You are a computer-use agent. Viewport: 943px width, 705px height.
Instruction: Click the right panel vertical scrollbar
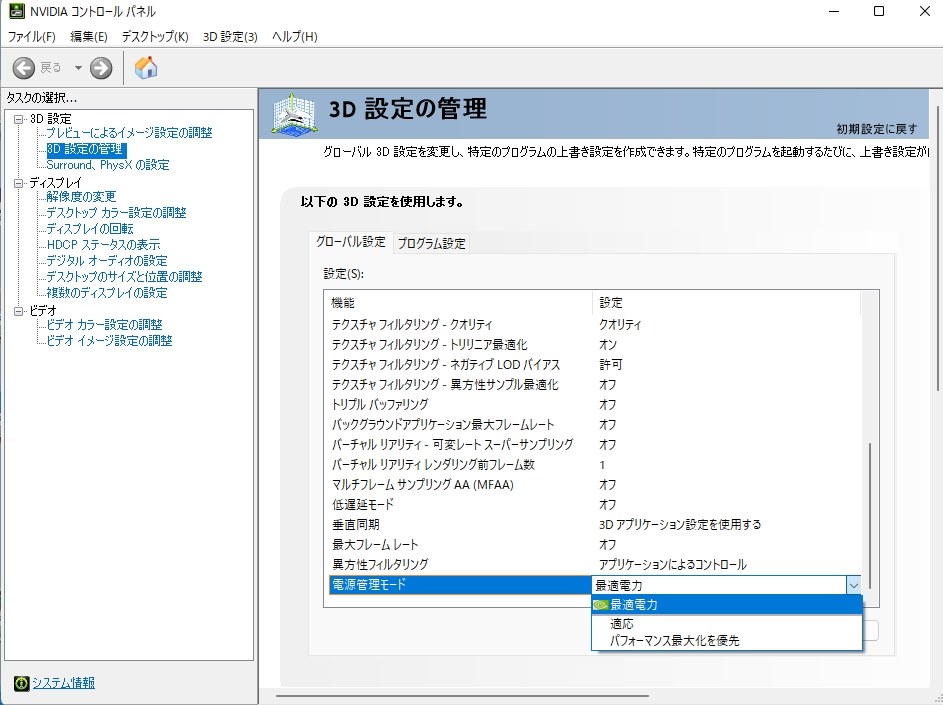tap(938, 249)
